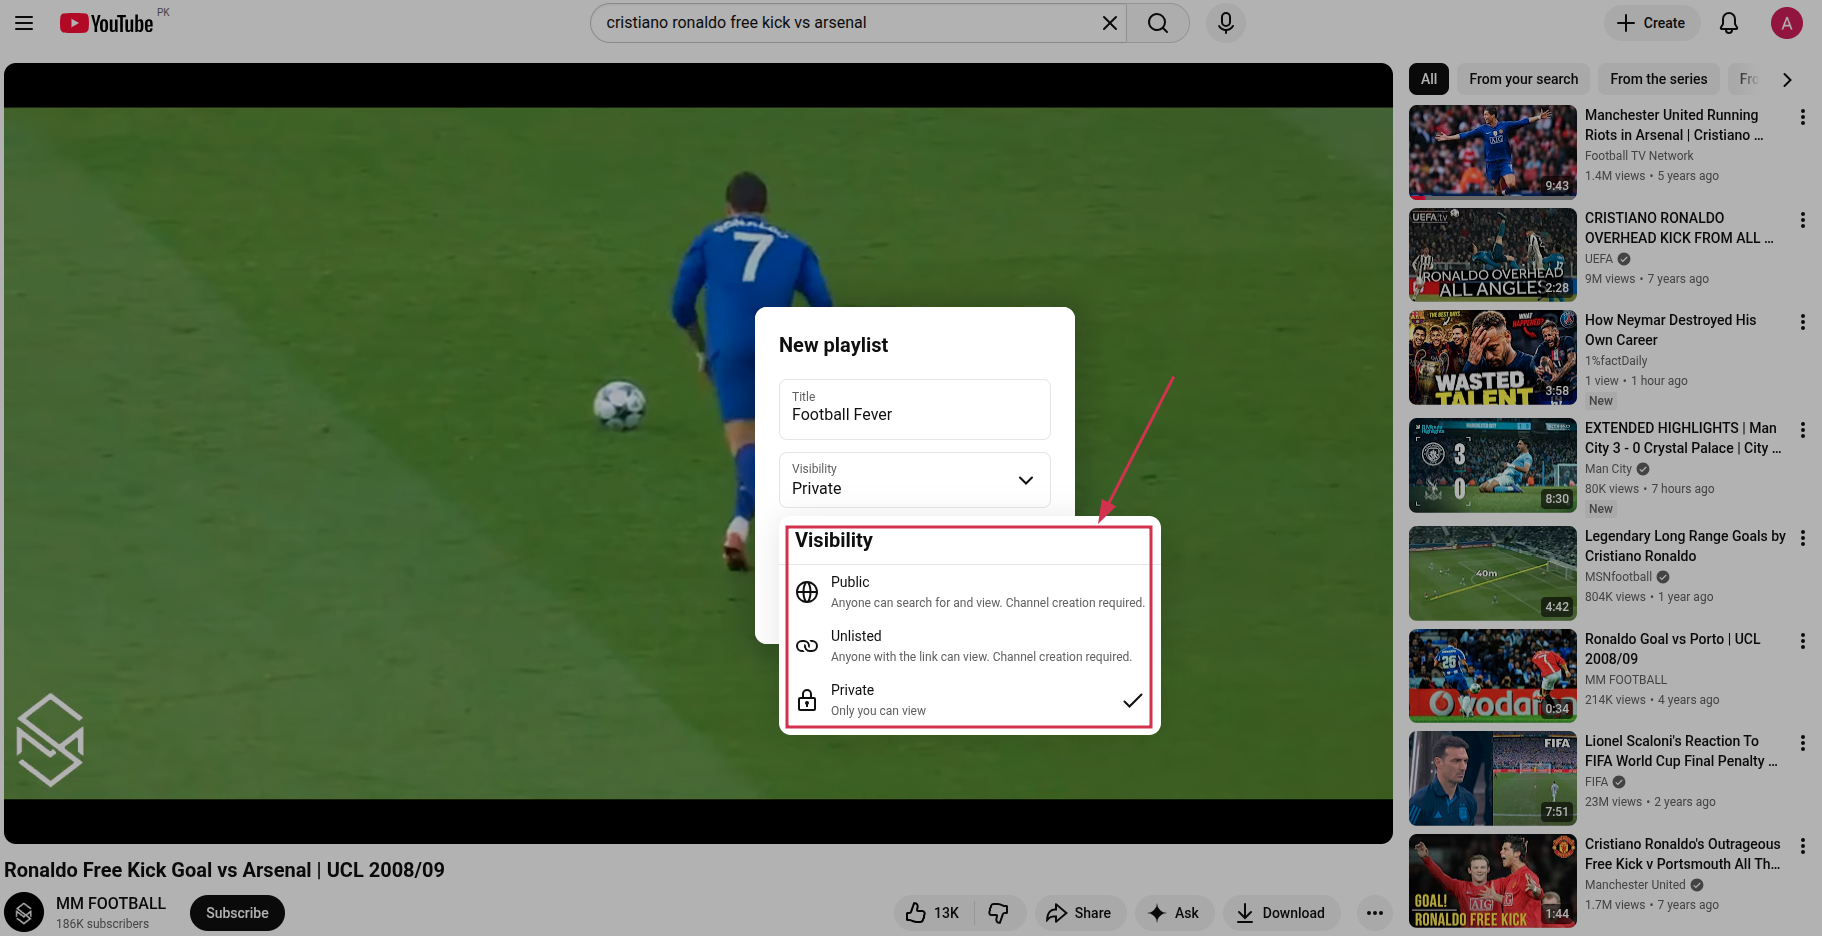Choose Public visibility option
The image size is (1822, 936).
pos(969,592)
